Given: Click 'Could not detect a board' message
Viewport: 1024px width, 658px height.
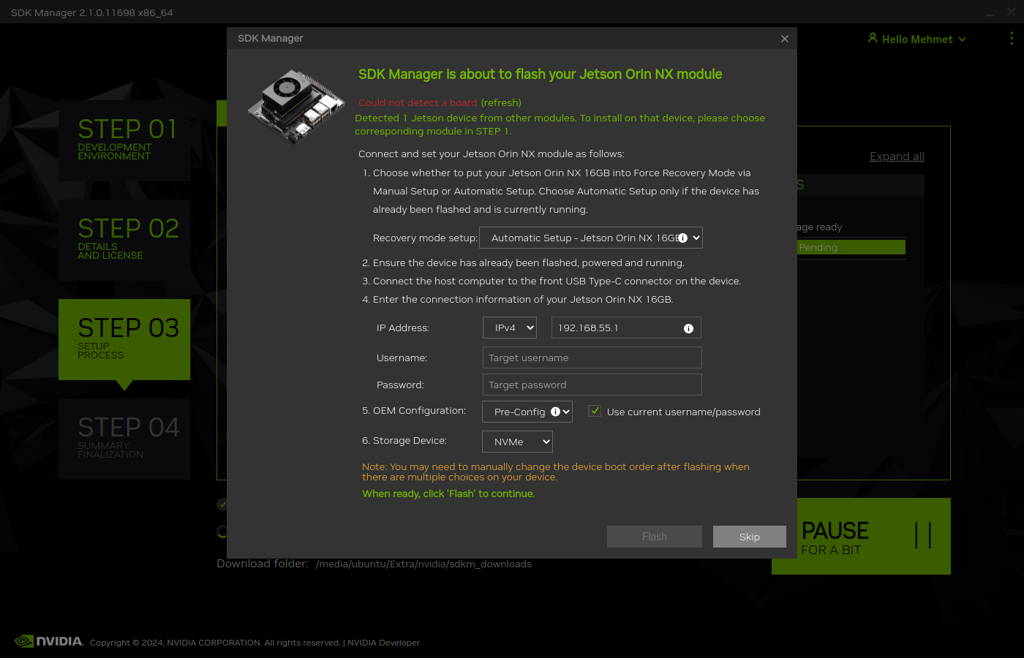Looking at the screenshot, I should (417, 102).
